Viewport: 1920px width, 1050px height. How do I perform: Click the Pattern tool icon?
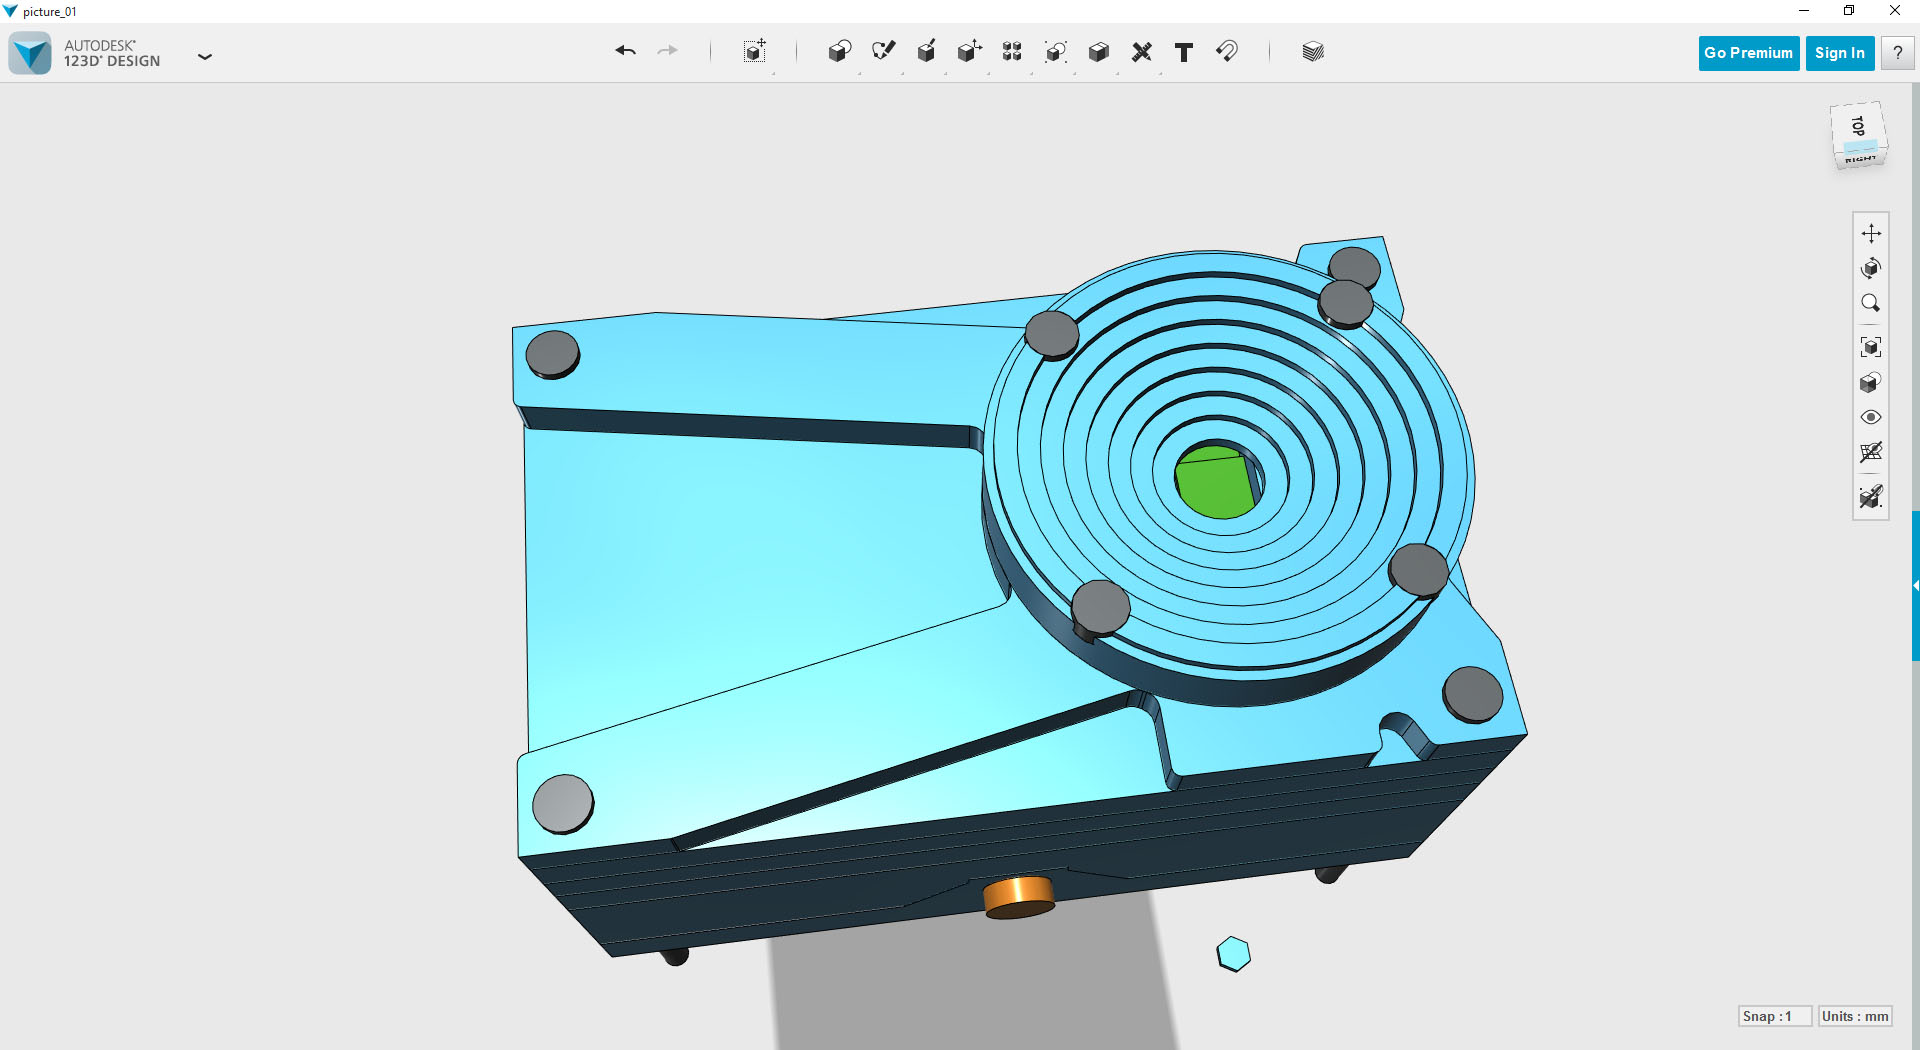[x=1012, y=52]
